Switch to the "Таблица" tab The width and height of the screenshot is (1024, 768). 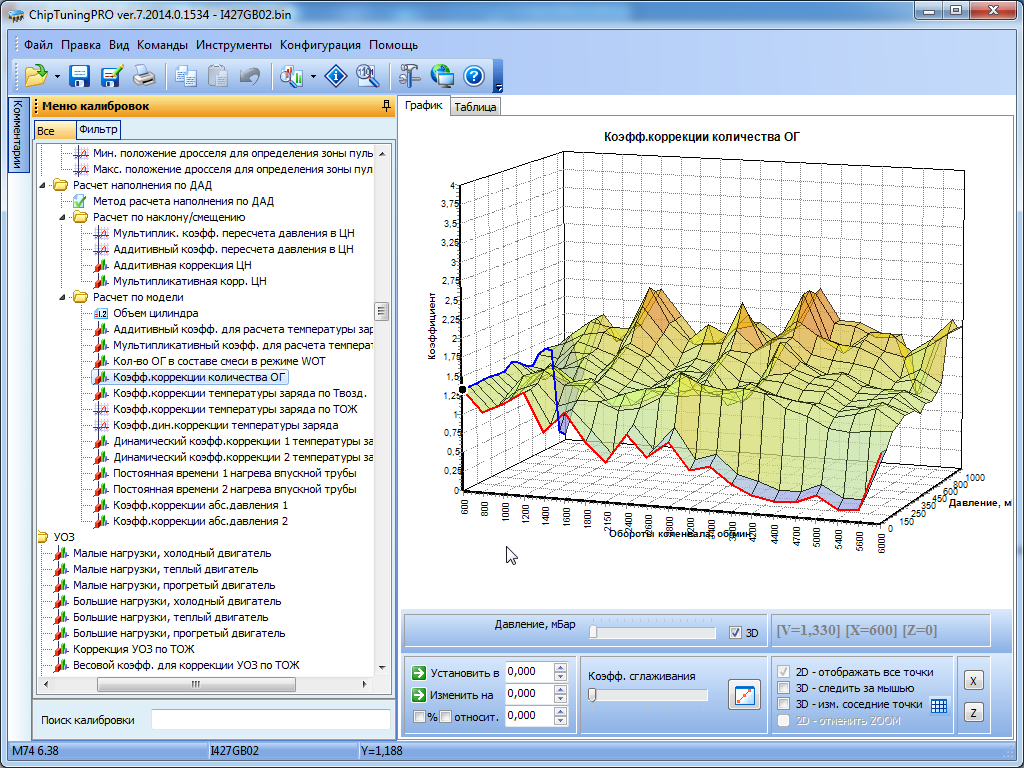pyautogui.click(x=475, y=107)
